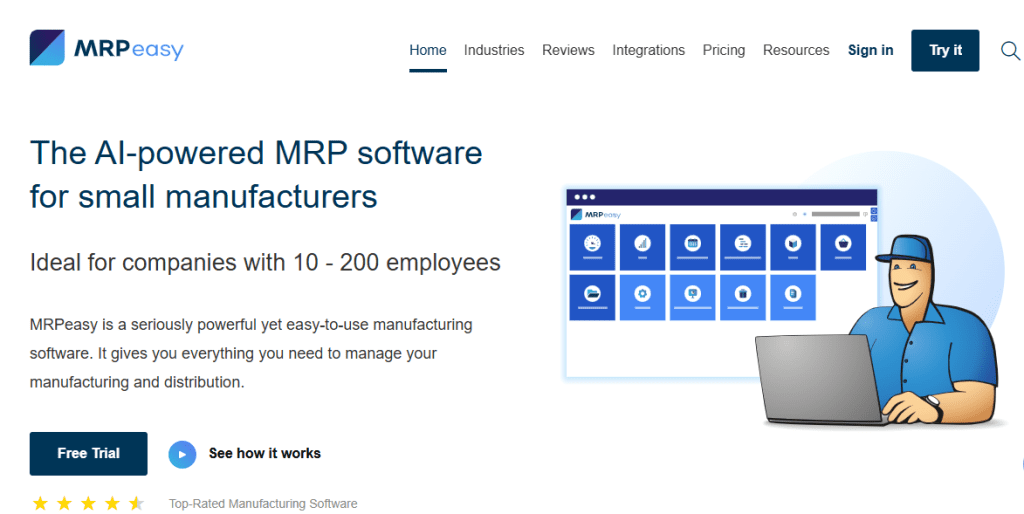Go to the Home tab

tap(428, 50)
